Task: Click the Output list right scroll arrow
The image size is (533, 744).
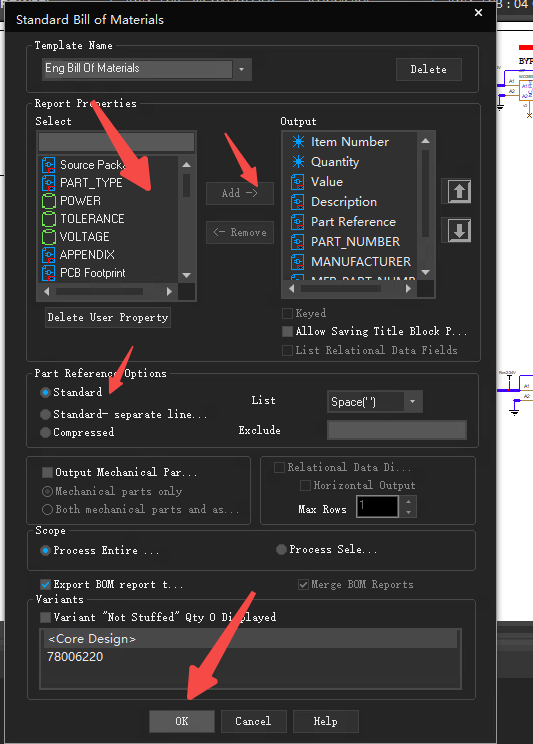Action: coord(408,288)
